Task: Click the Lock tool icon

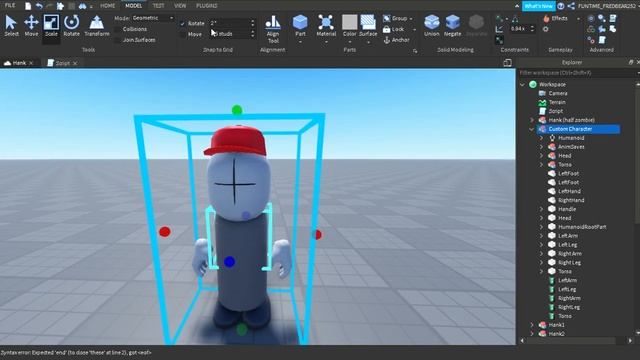Action: [387, 29]
